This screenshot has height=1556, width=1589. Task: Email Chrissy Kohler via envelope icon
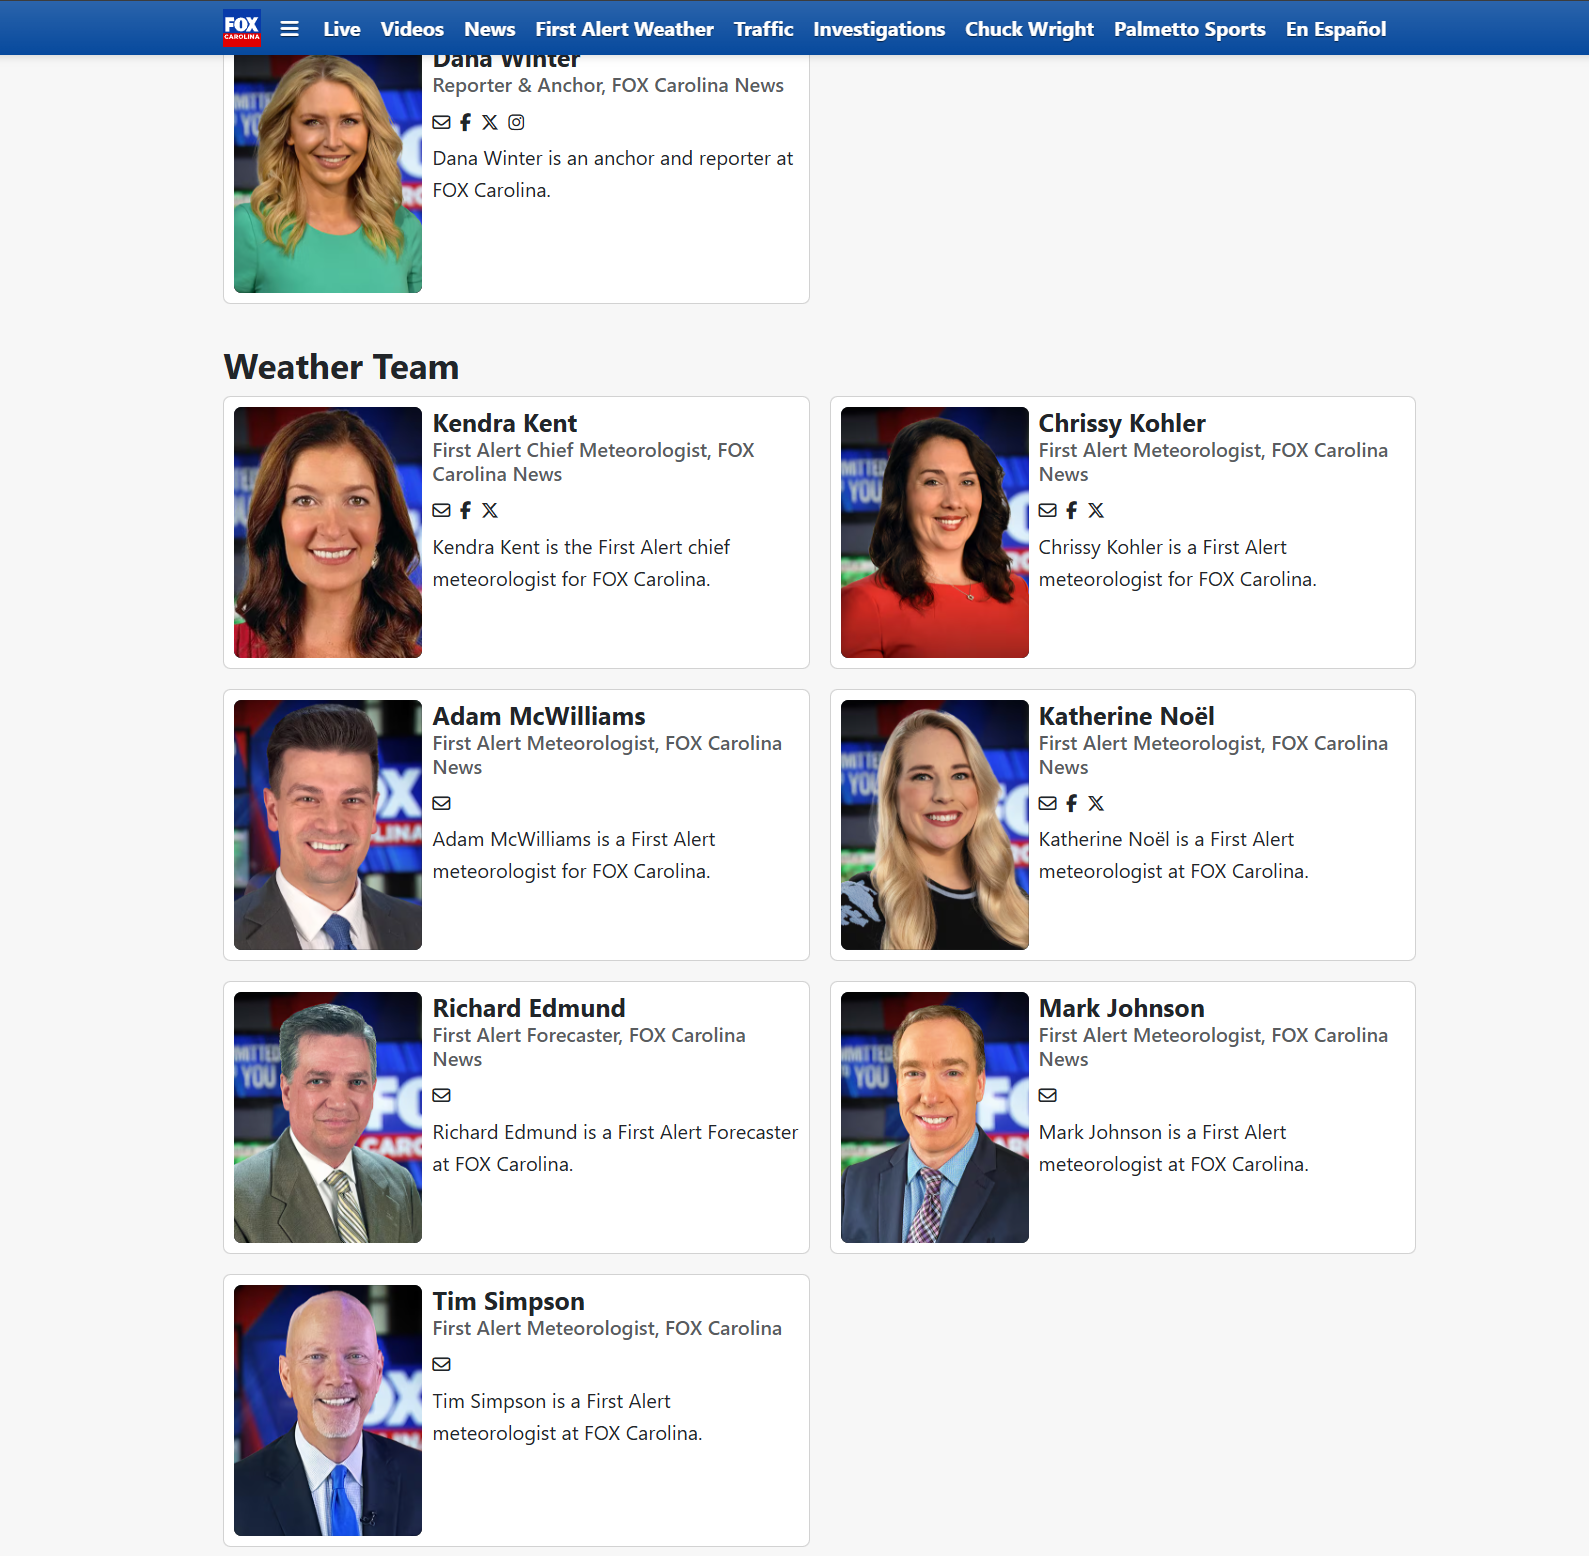click(x=1047, y=510)
